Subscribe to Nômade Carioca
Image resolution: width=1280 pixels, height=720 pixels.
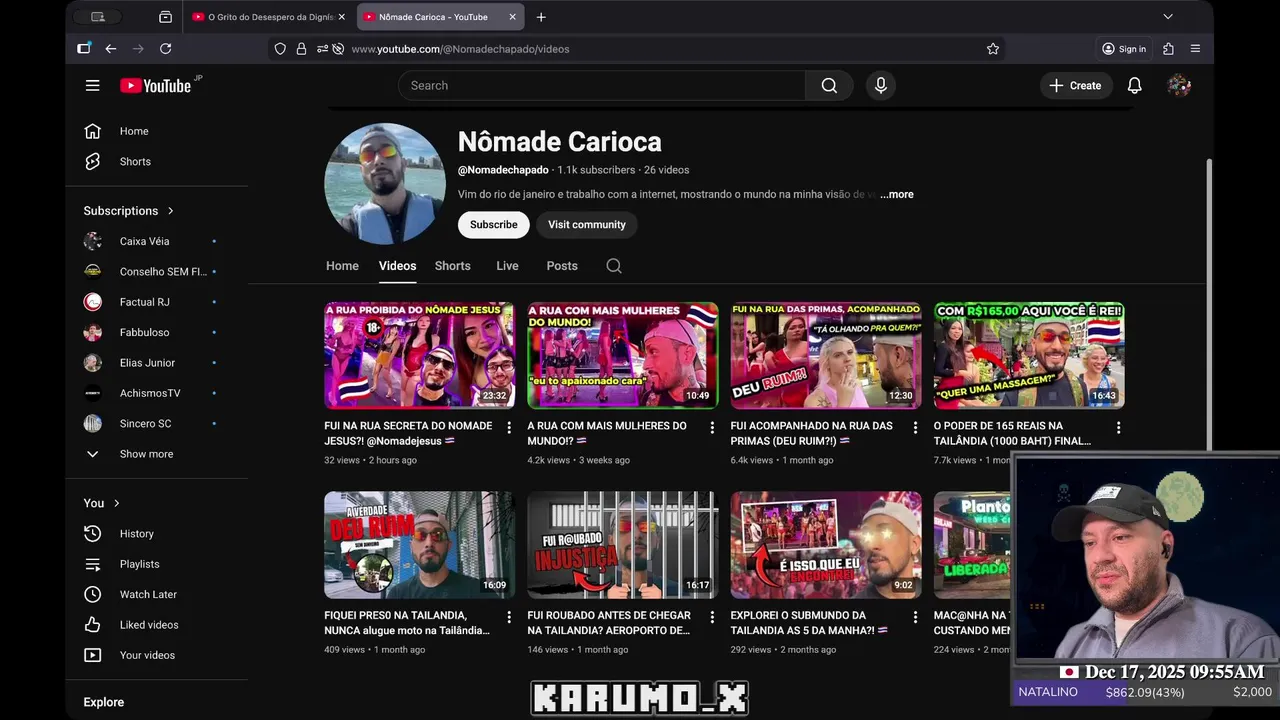(494, 225)
